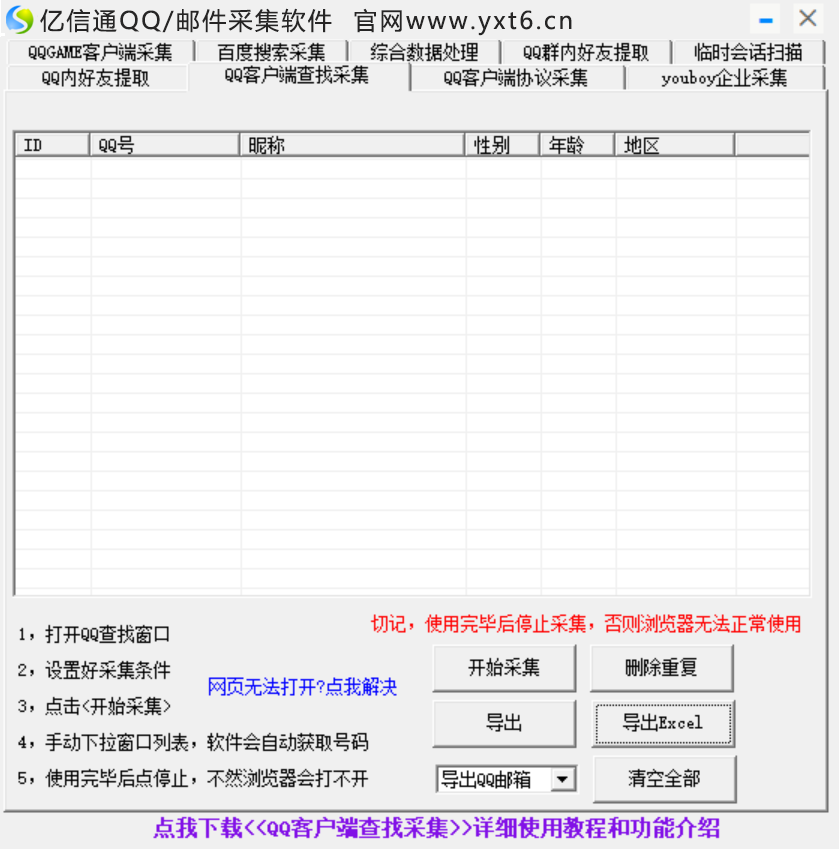Click the 网页无法打开?点我解决 link
840x849 pixels.
[302, 687]
